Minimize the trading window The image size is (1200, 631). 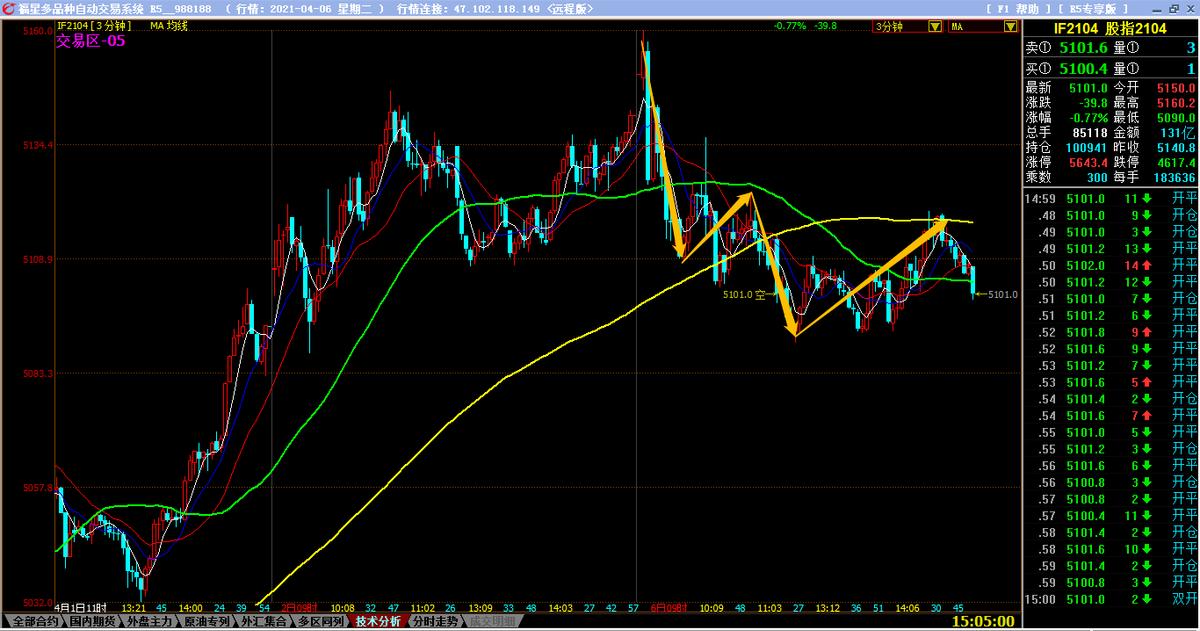point(1156,8)
